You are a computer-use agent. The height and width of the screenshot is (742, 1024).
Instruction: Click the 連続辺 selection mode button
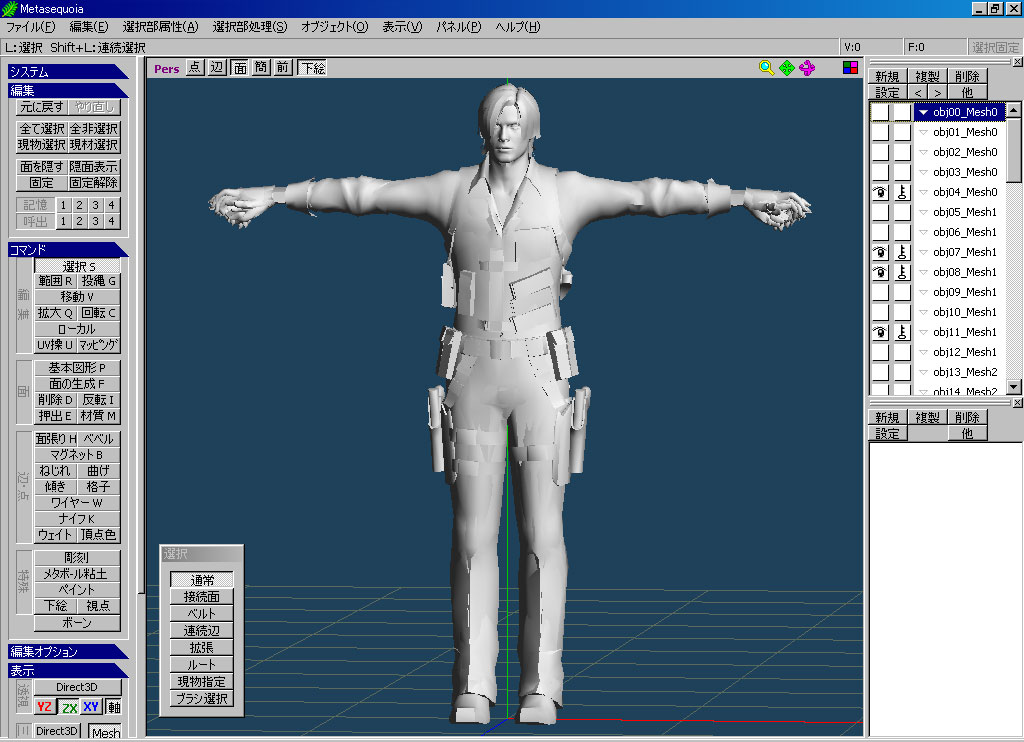coord(202,630)
